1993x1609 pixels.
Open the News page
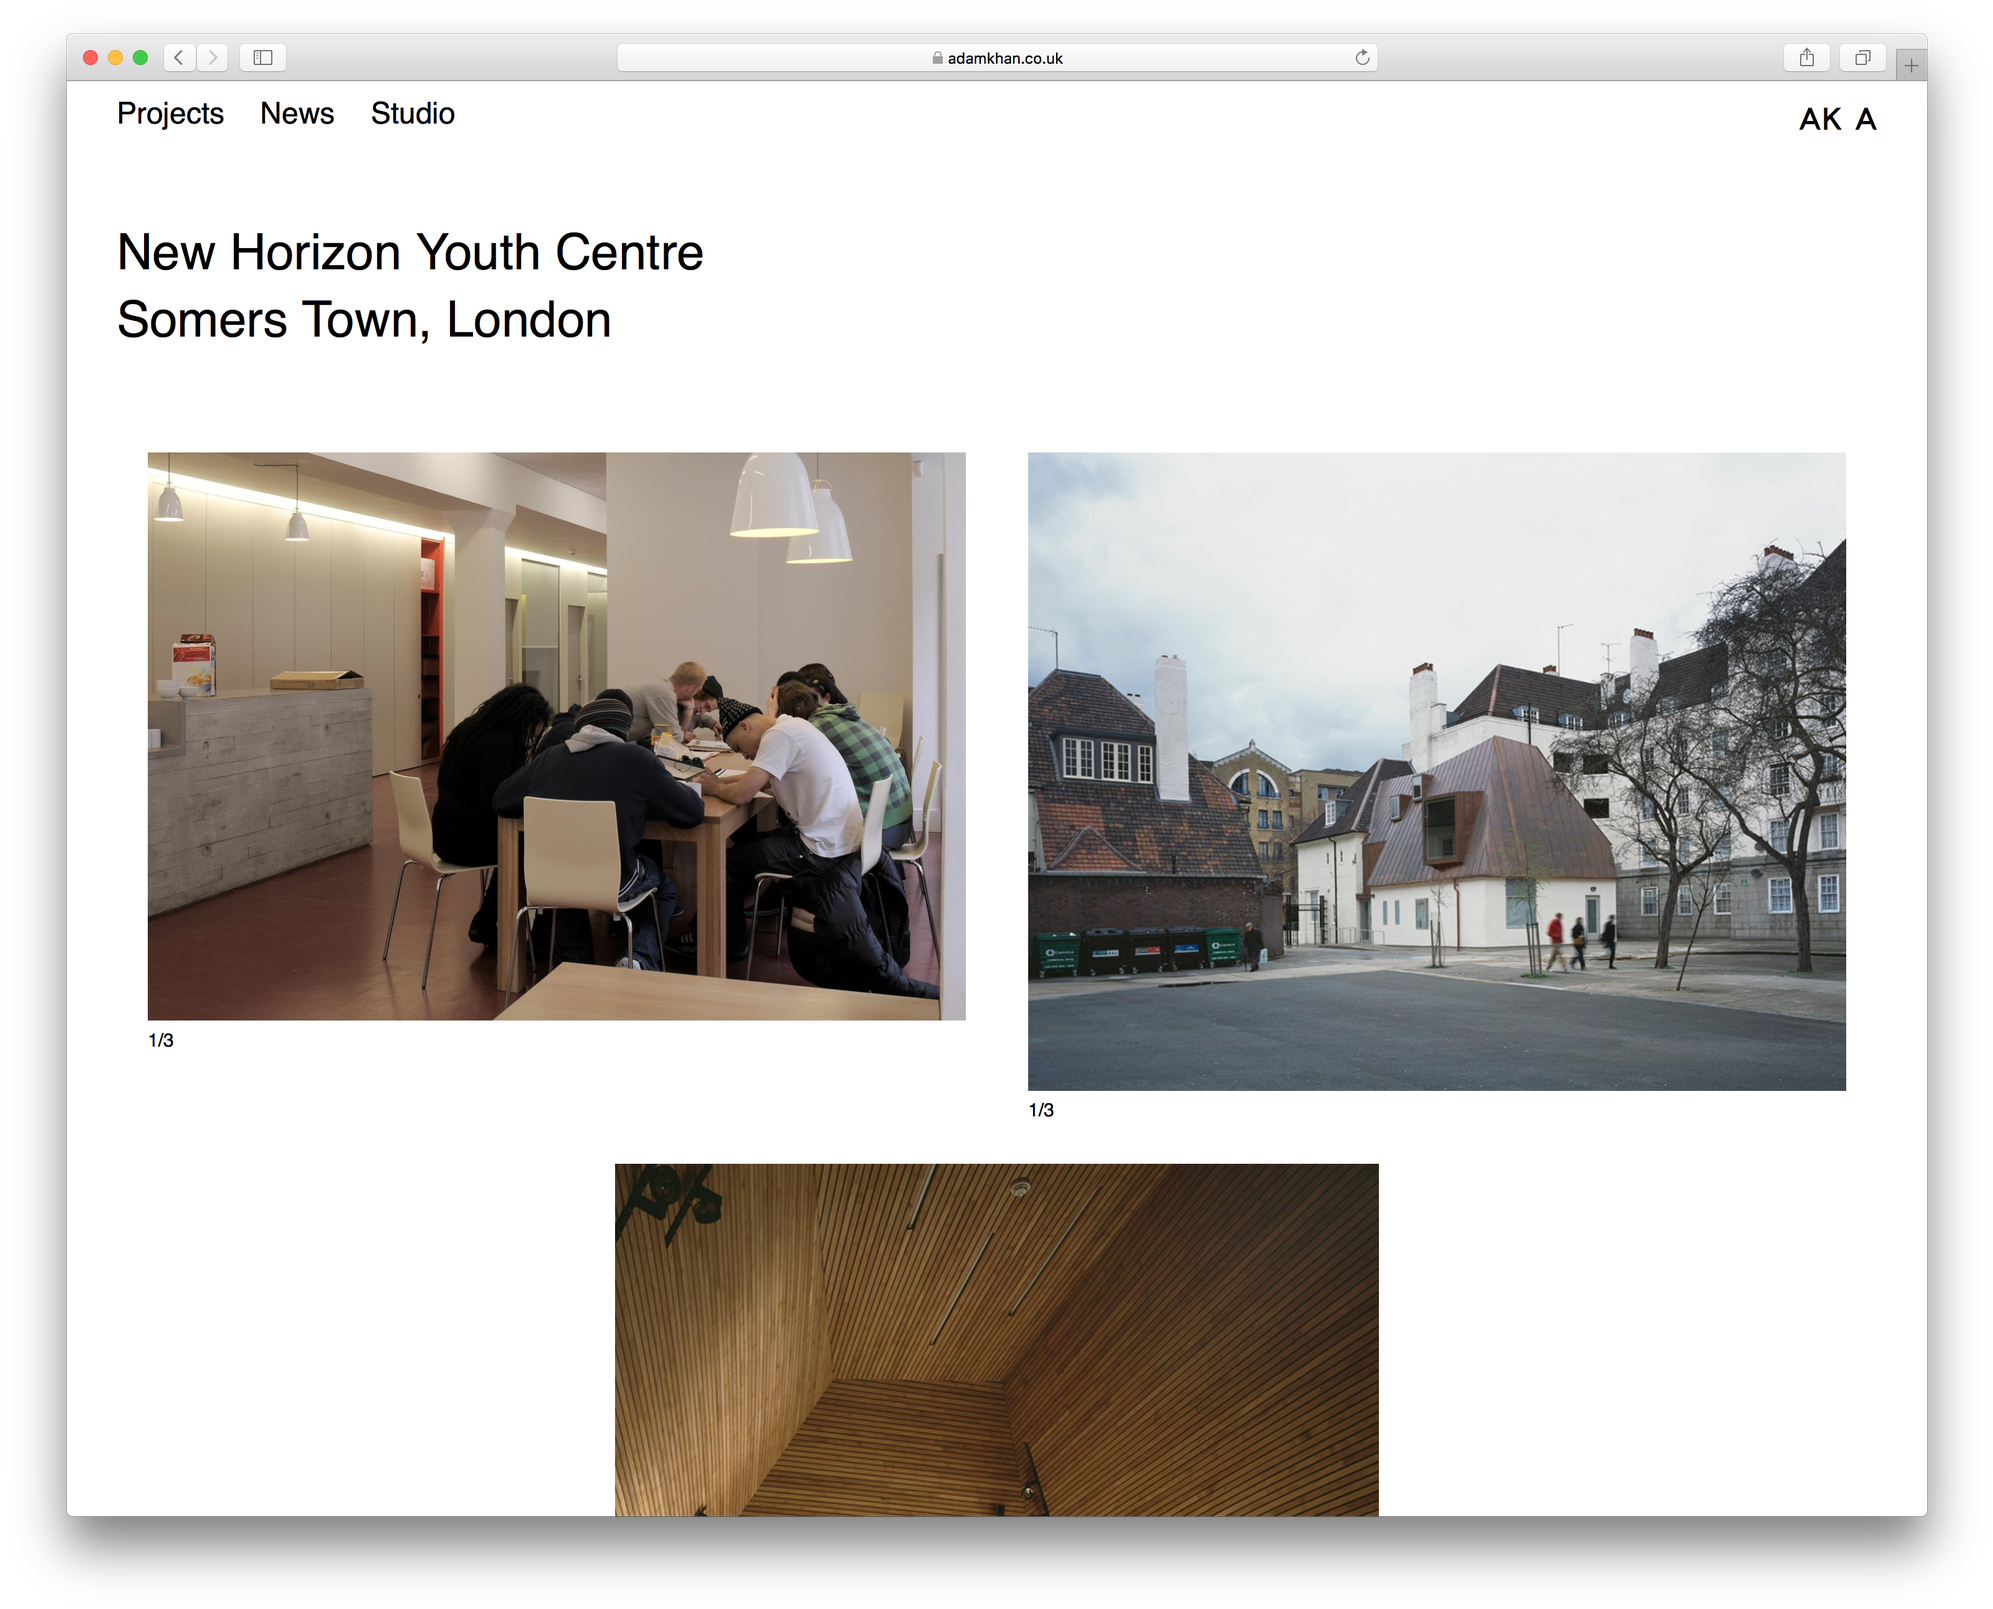coord(297,114)
